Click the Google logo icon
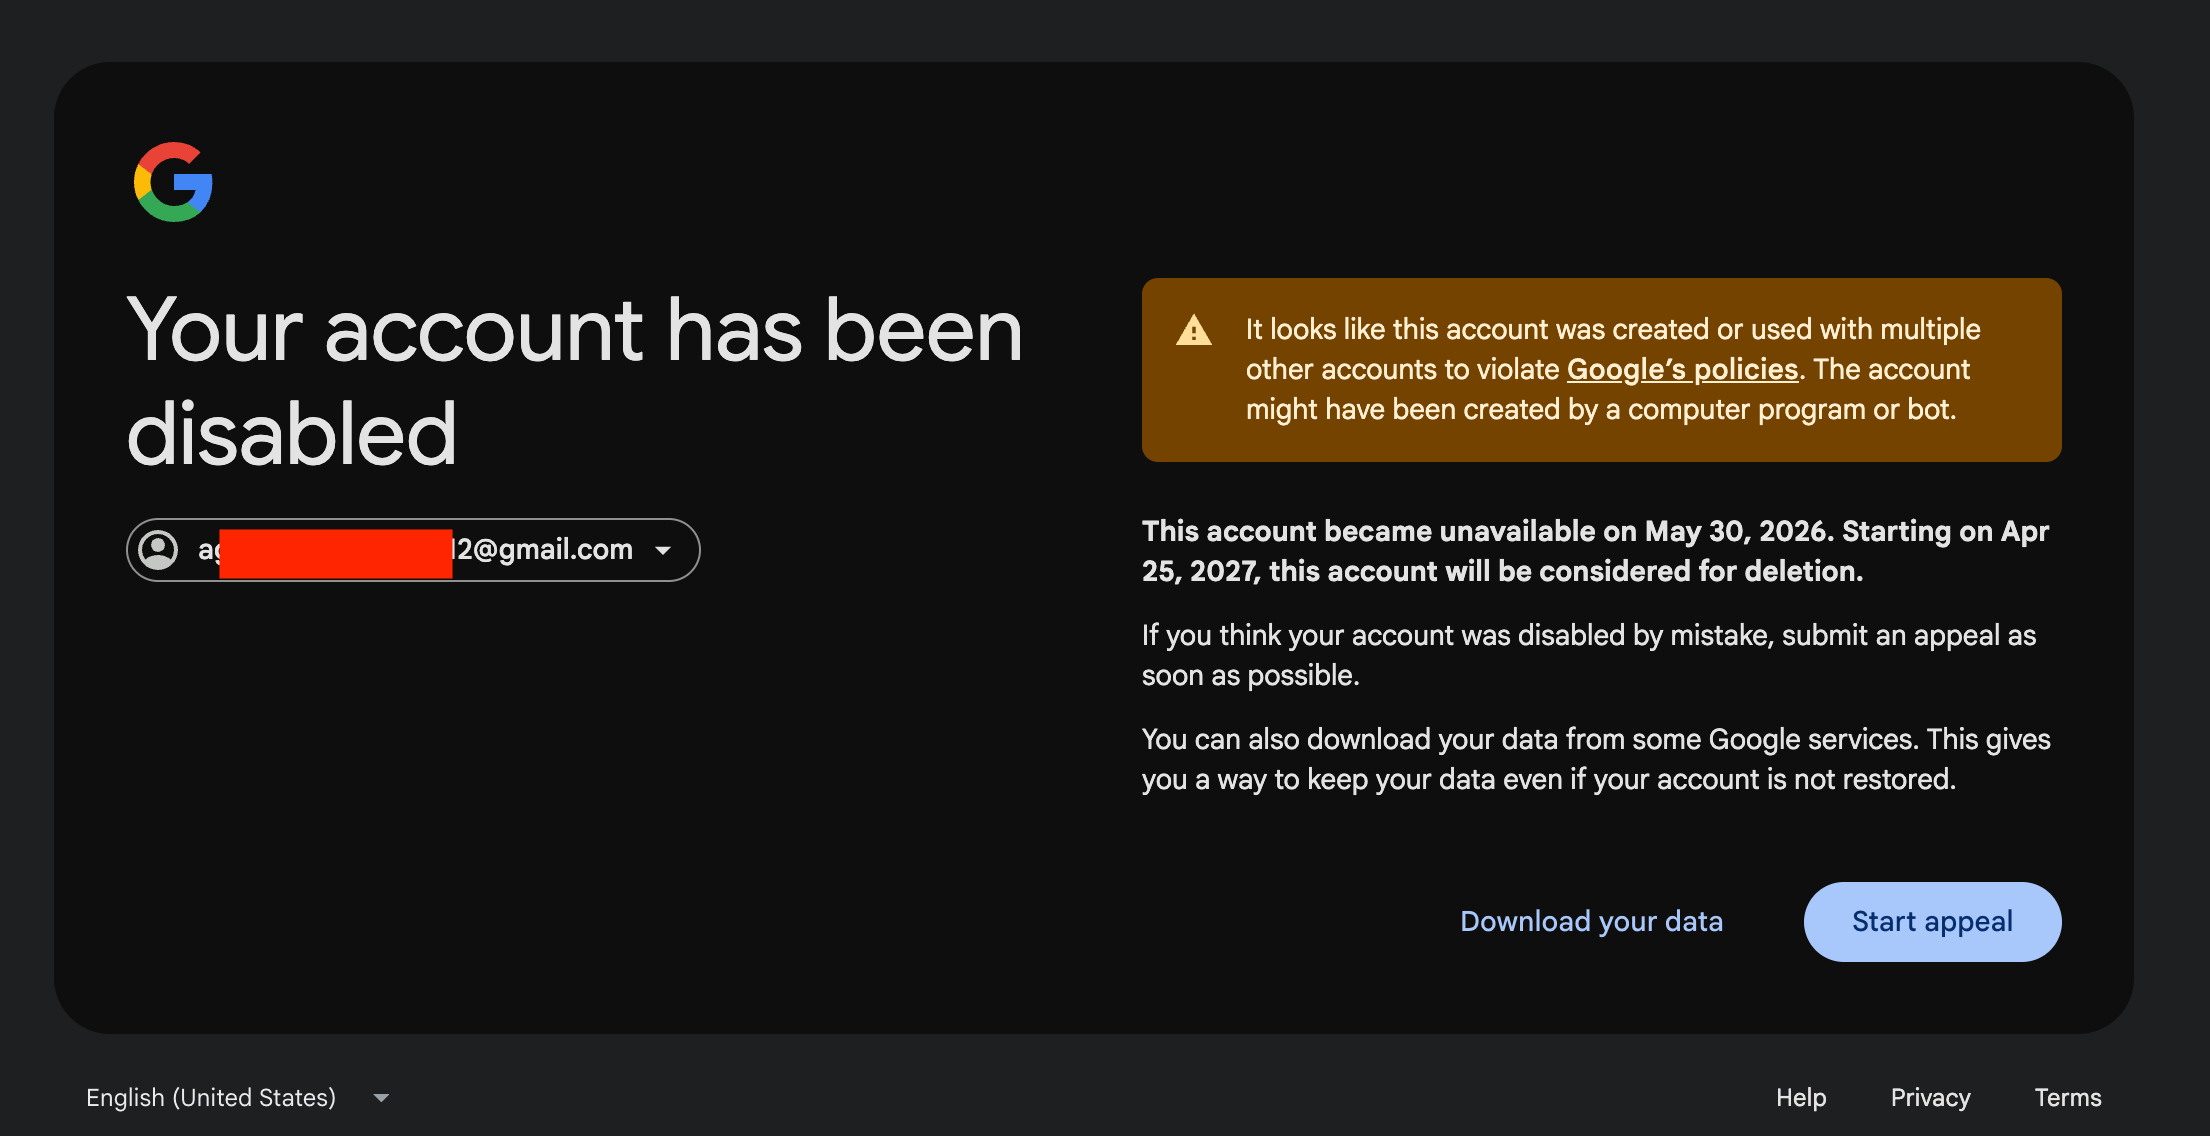Screen dimensions: 2210x1136 [173, 182]
